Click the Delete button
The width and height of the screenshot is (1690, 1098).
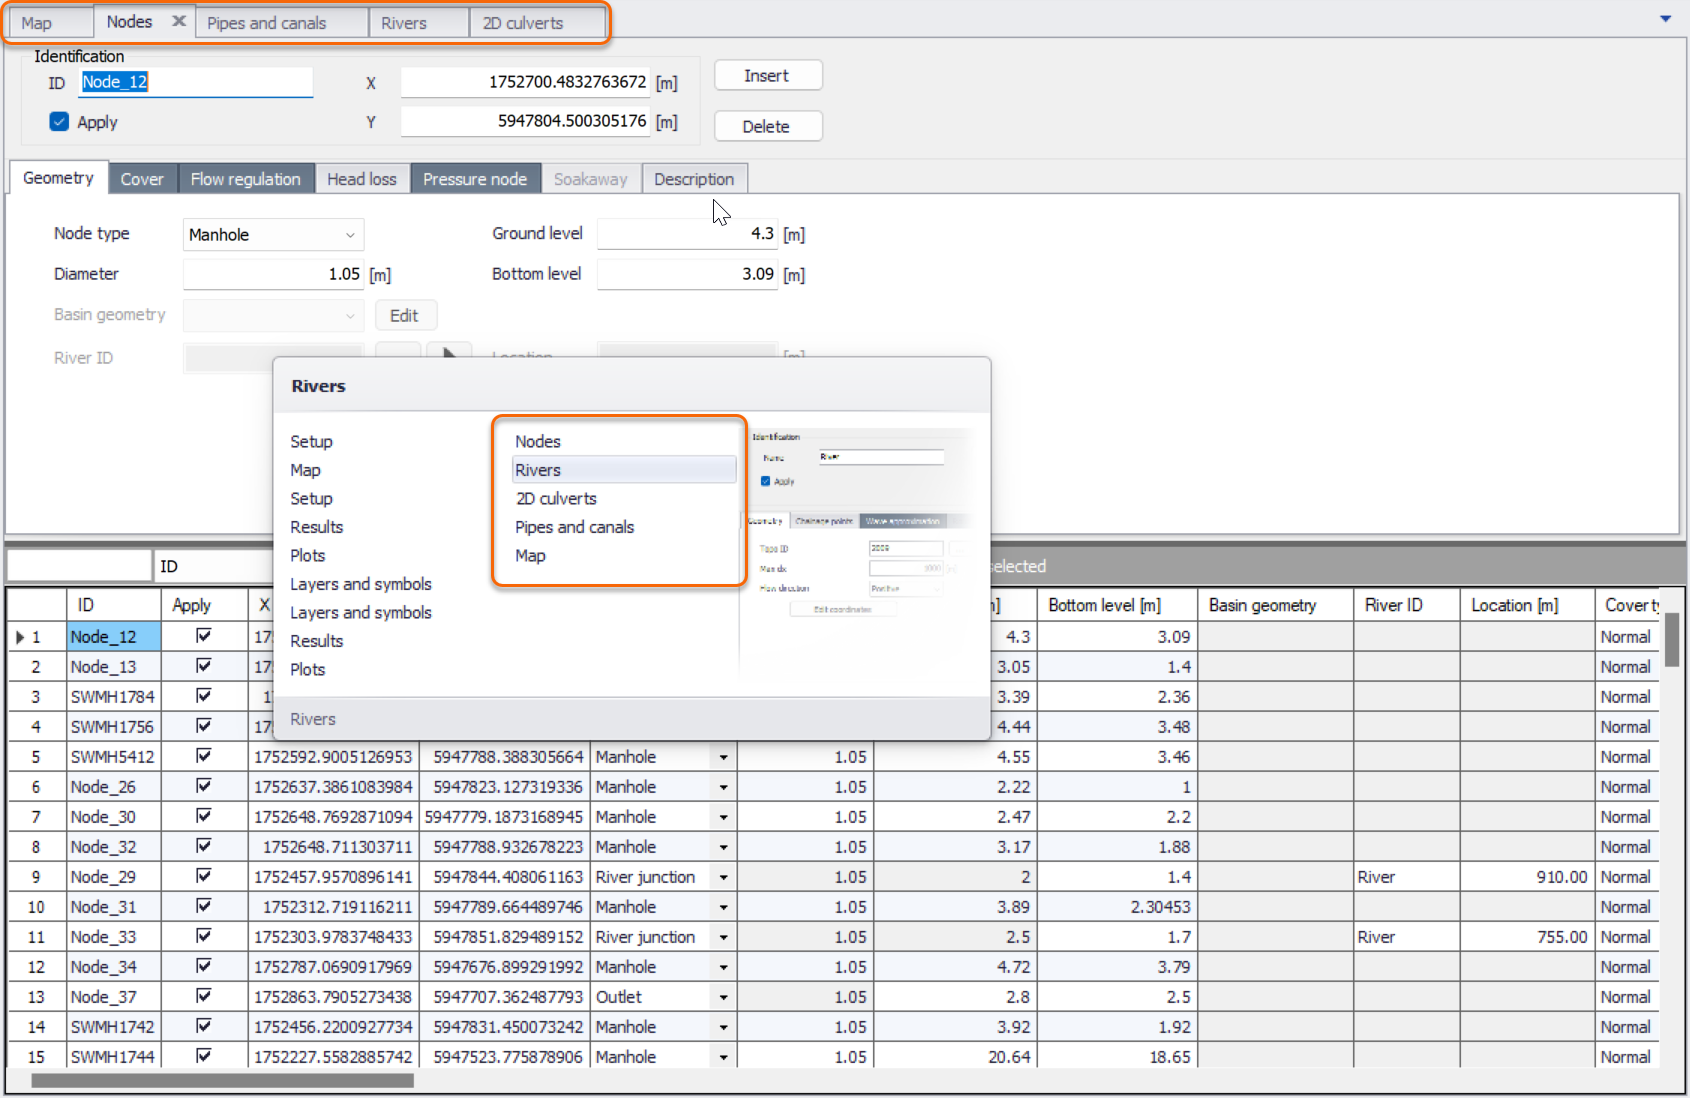(x=767, y=126)
